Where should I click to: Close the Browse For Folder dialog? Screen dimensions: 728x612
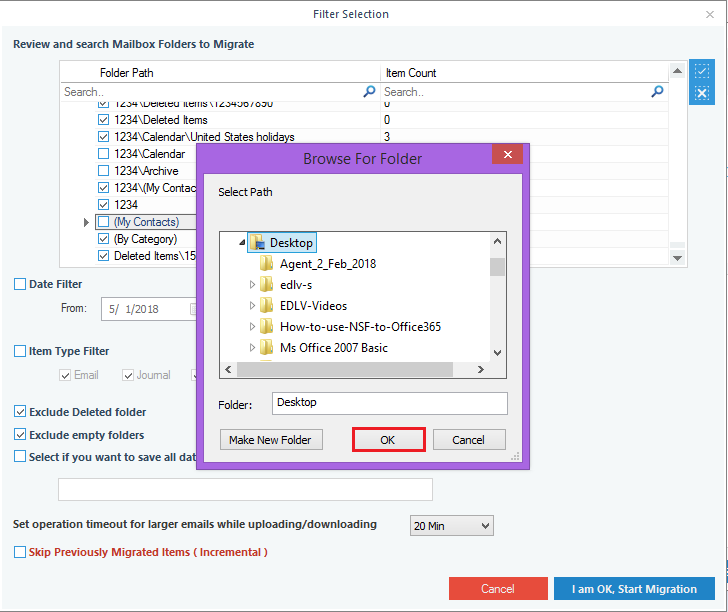pos(507,154)
